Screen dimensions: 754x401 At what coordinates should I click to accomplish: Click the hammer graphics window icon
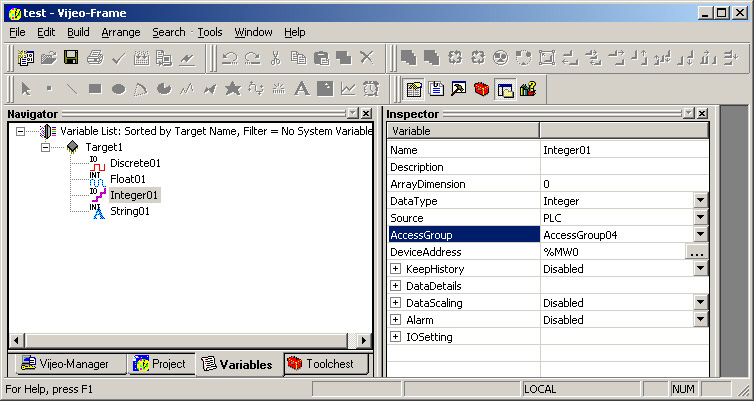459,88
